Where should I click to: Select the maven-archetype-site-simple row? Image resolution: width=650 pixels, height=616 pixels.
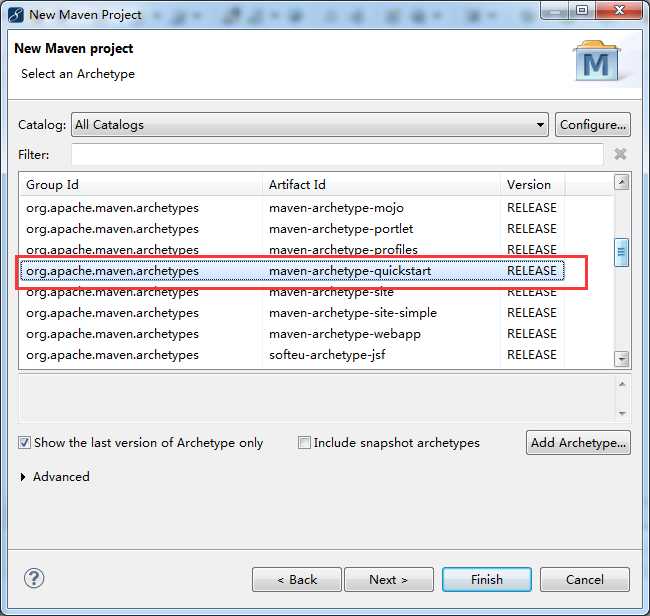click(292, 313)
